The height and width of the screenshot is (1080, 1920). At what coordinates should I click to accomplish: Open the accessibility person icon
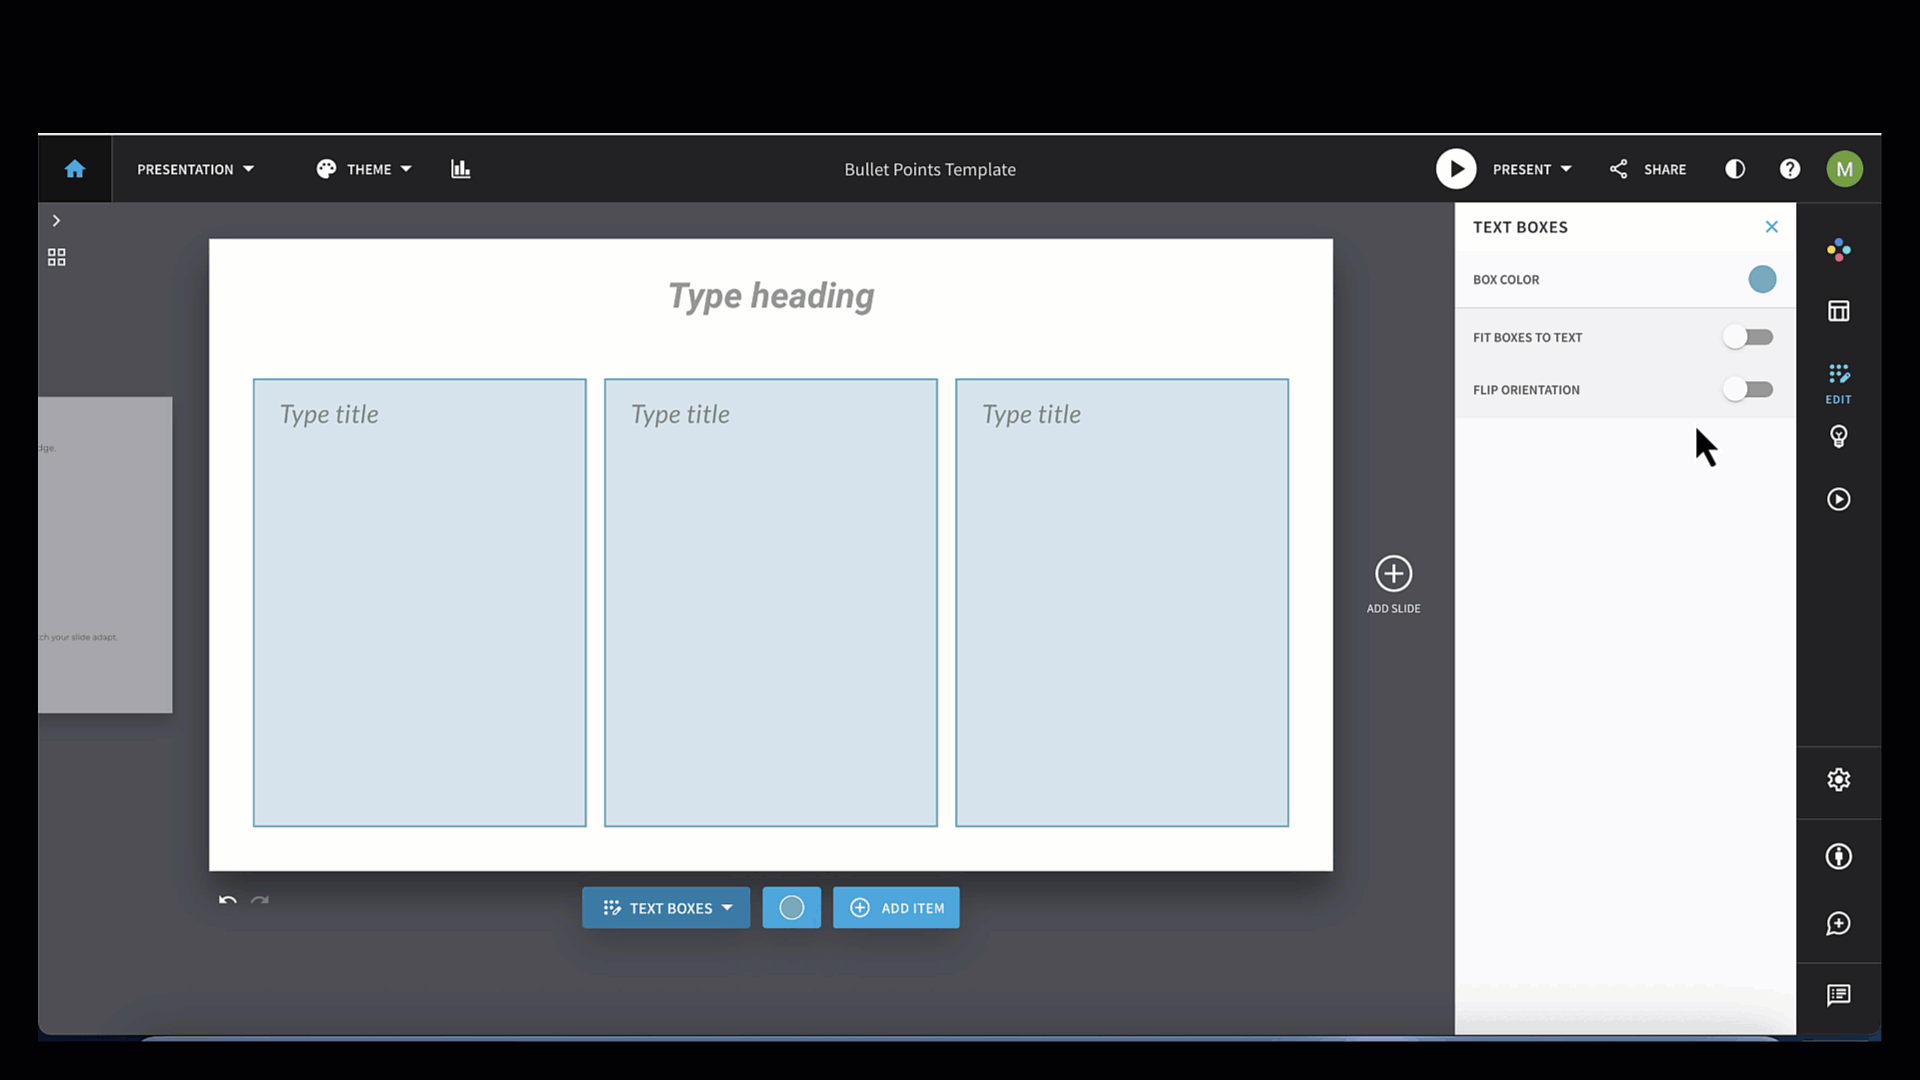pyautogui.click(x=1838, y=856)
